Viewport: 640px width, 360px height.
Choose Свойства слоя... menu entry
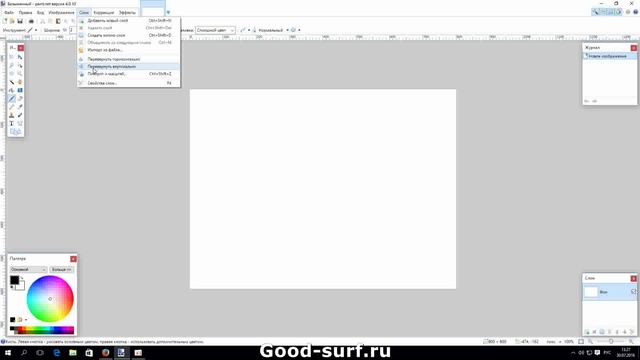click(129, 83)
